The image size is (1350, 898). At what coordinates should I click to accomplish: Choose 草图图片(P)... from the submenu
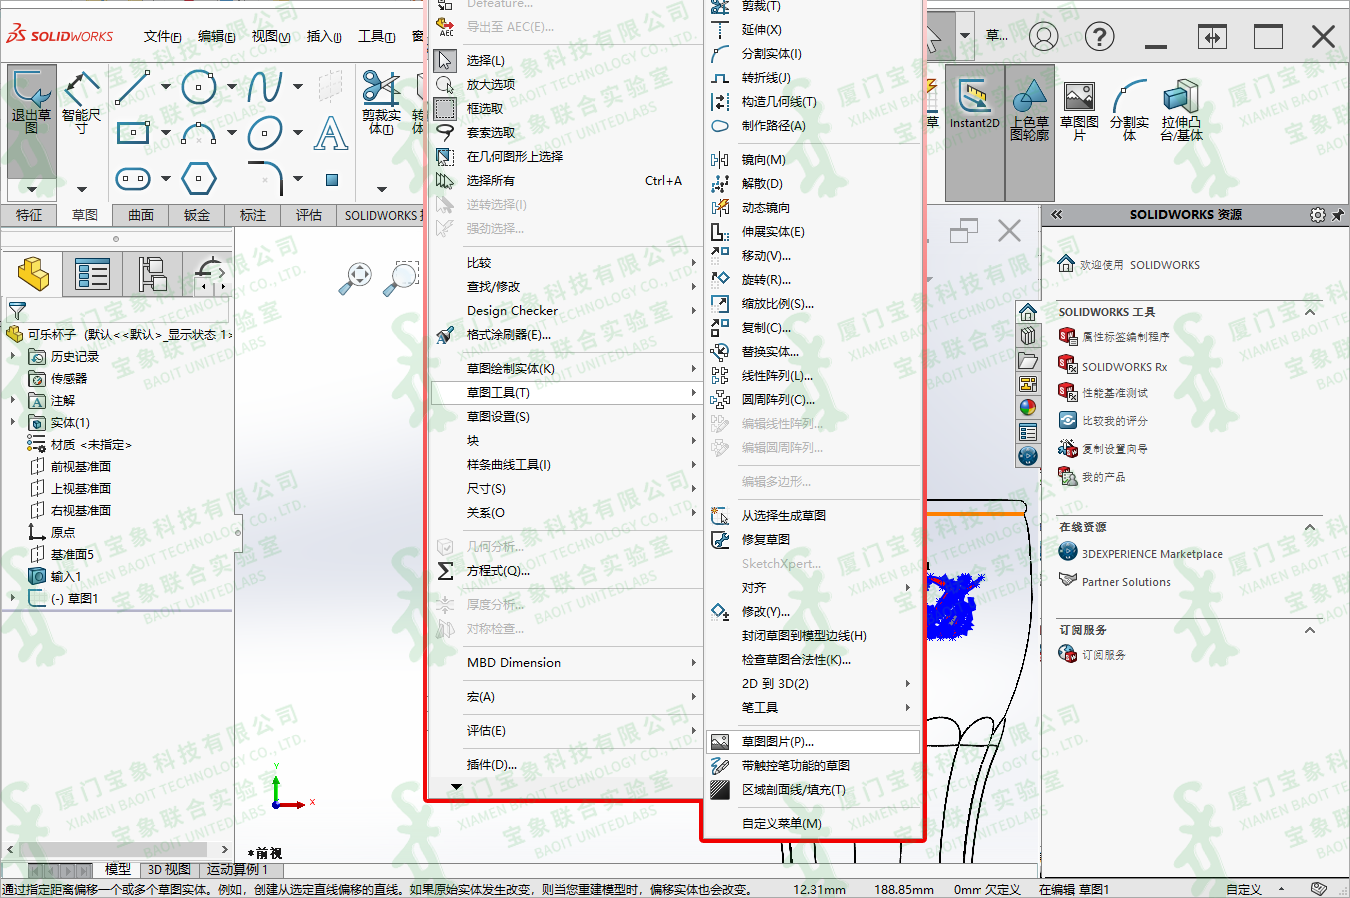[813, 742]
